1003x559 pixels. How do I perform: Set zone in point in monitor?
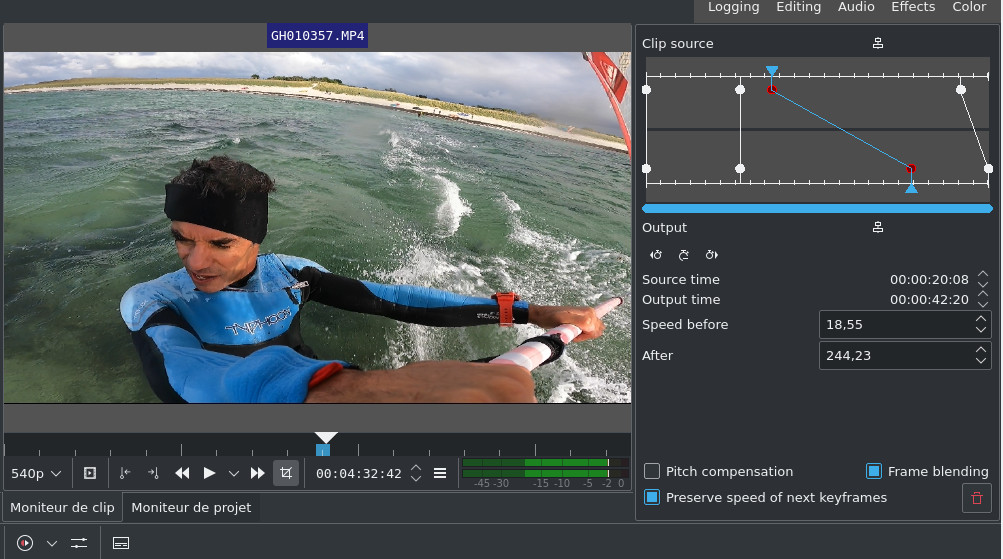(125, 473)
